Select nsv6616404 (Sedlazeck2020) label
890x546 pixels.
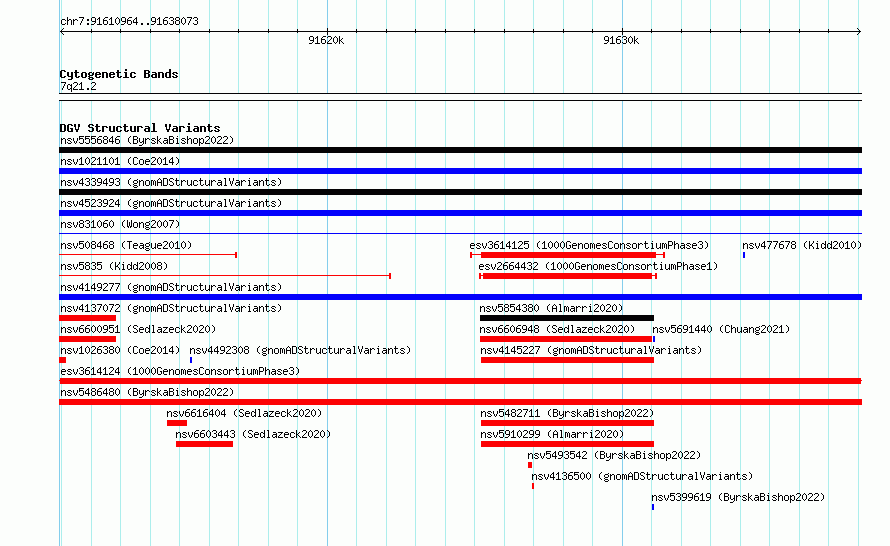244,413
